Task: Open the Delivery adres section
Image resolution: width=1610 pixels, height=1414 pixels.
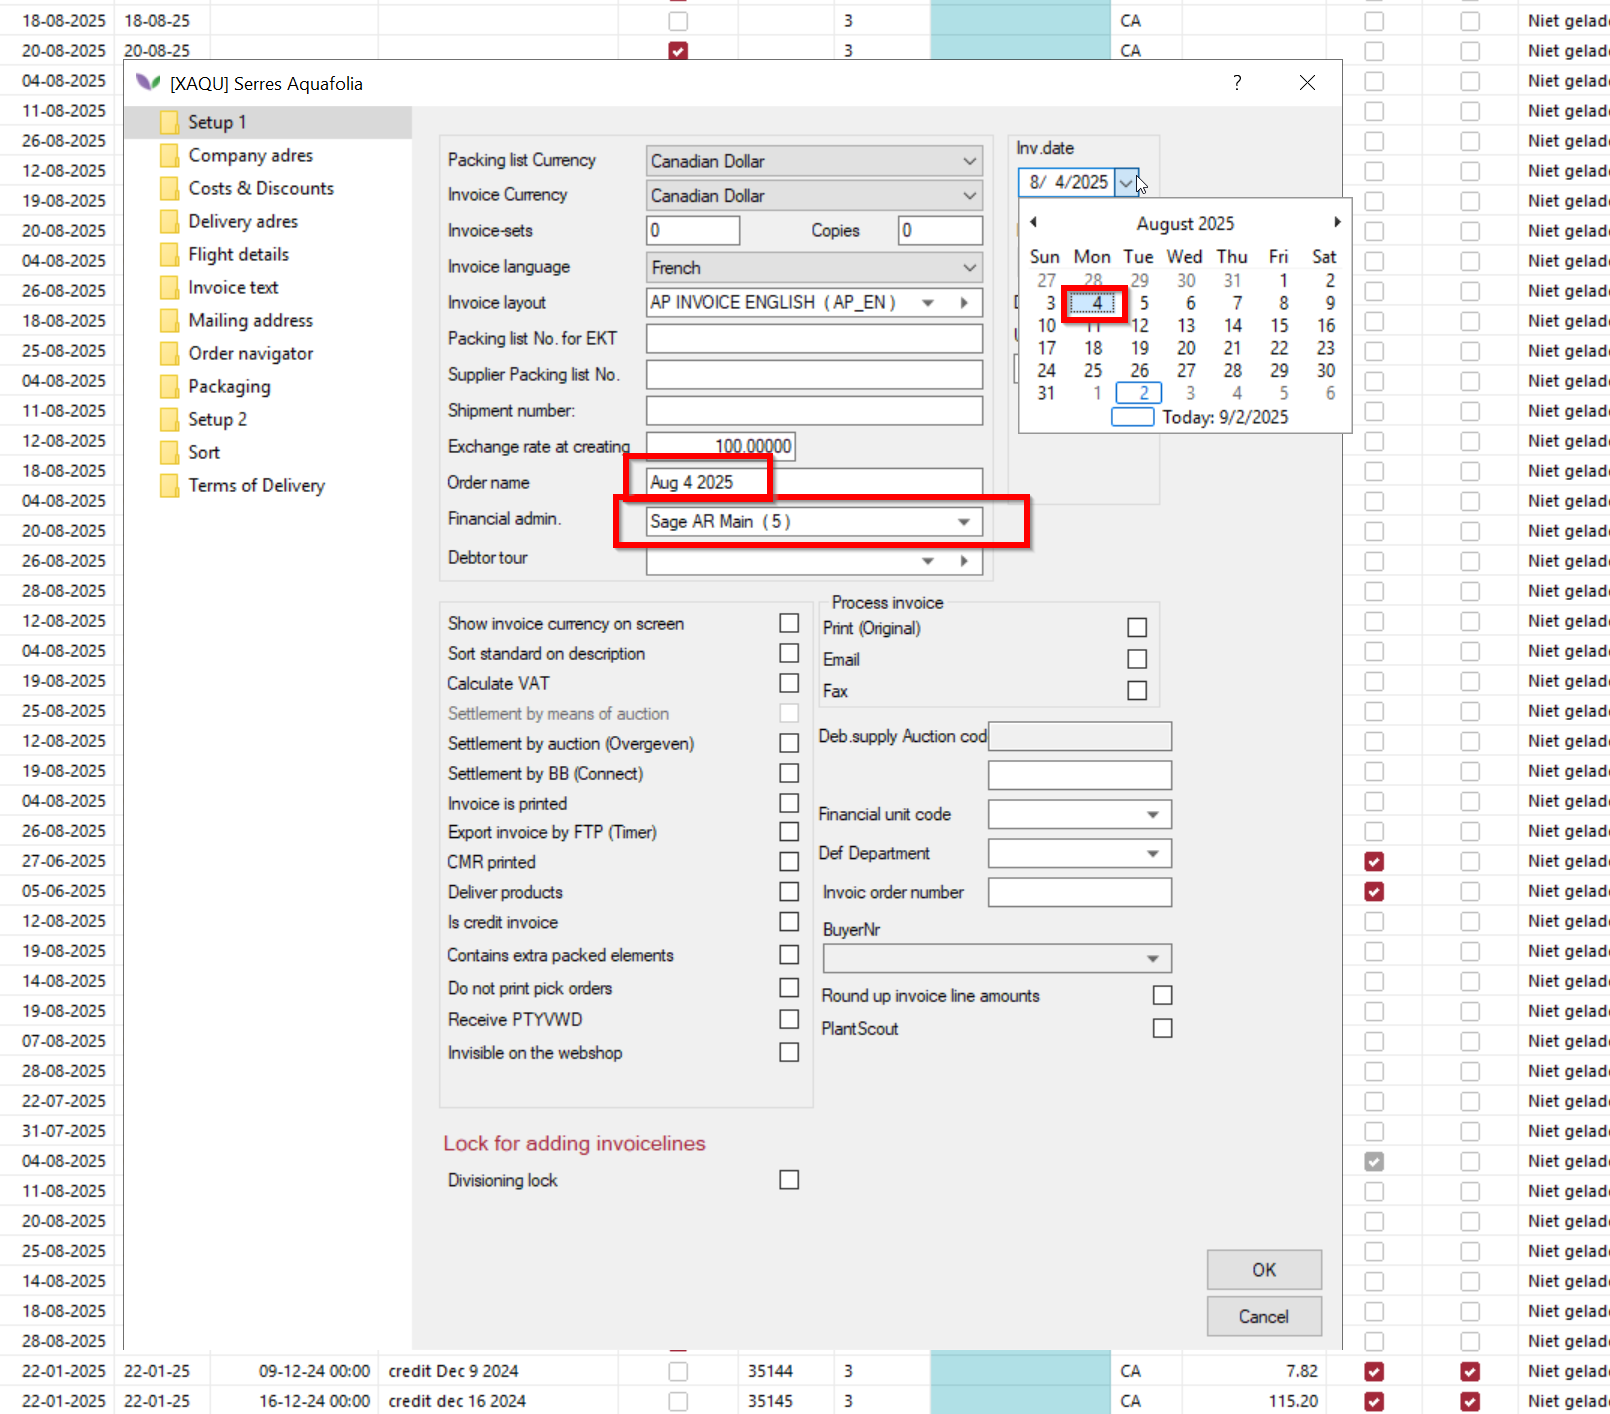Action: (242, 222)
